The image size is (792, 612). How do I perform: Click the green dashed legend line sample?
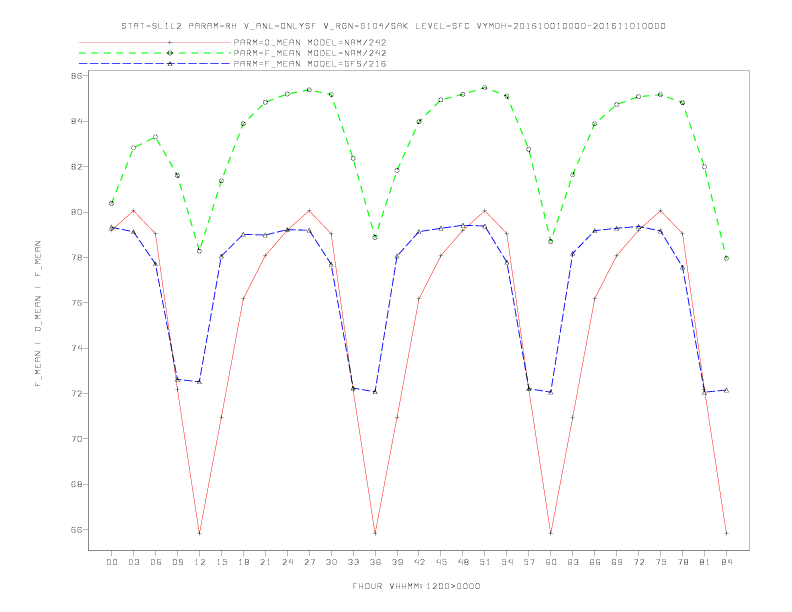click(x=155, y=53)
